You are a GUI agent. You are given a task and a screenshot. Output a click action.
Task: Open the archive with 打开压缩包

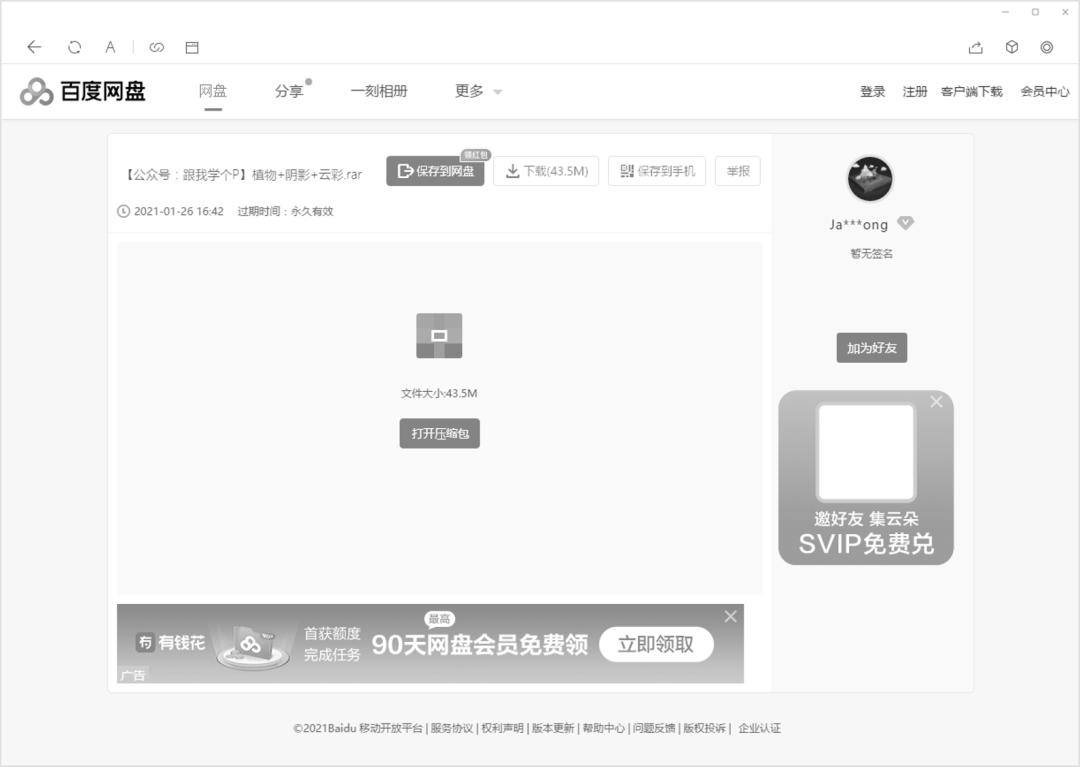(438, 433)
